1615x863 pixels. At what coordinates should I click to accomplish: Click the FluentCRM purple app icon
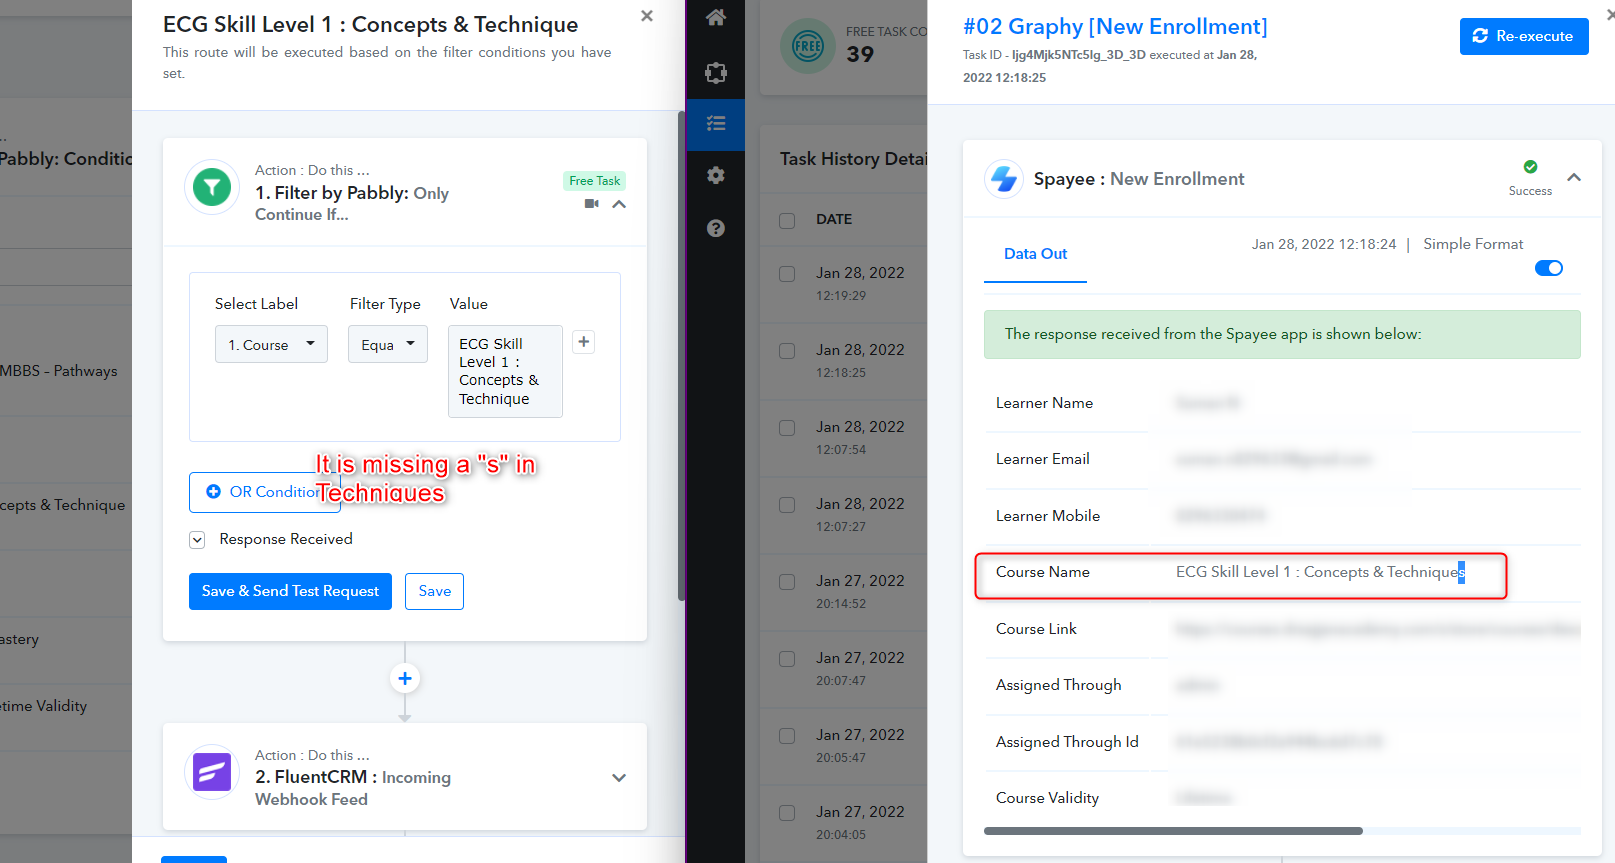(212, 772)
